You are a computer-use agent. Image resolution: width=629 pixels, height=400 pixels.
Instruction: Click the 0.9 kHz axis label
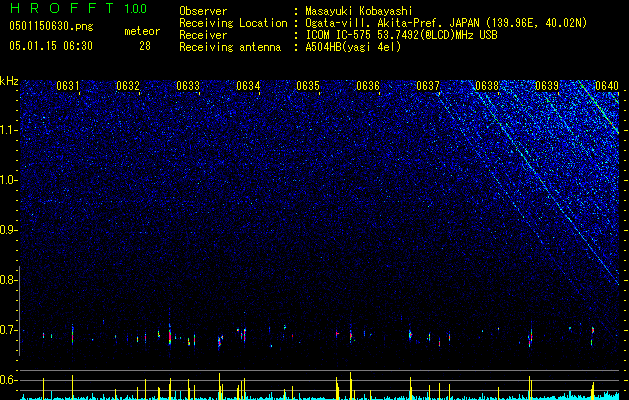pos(8,230)
